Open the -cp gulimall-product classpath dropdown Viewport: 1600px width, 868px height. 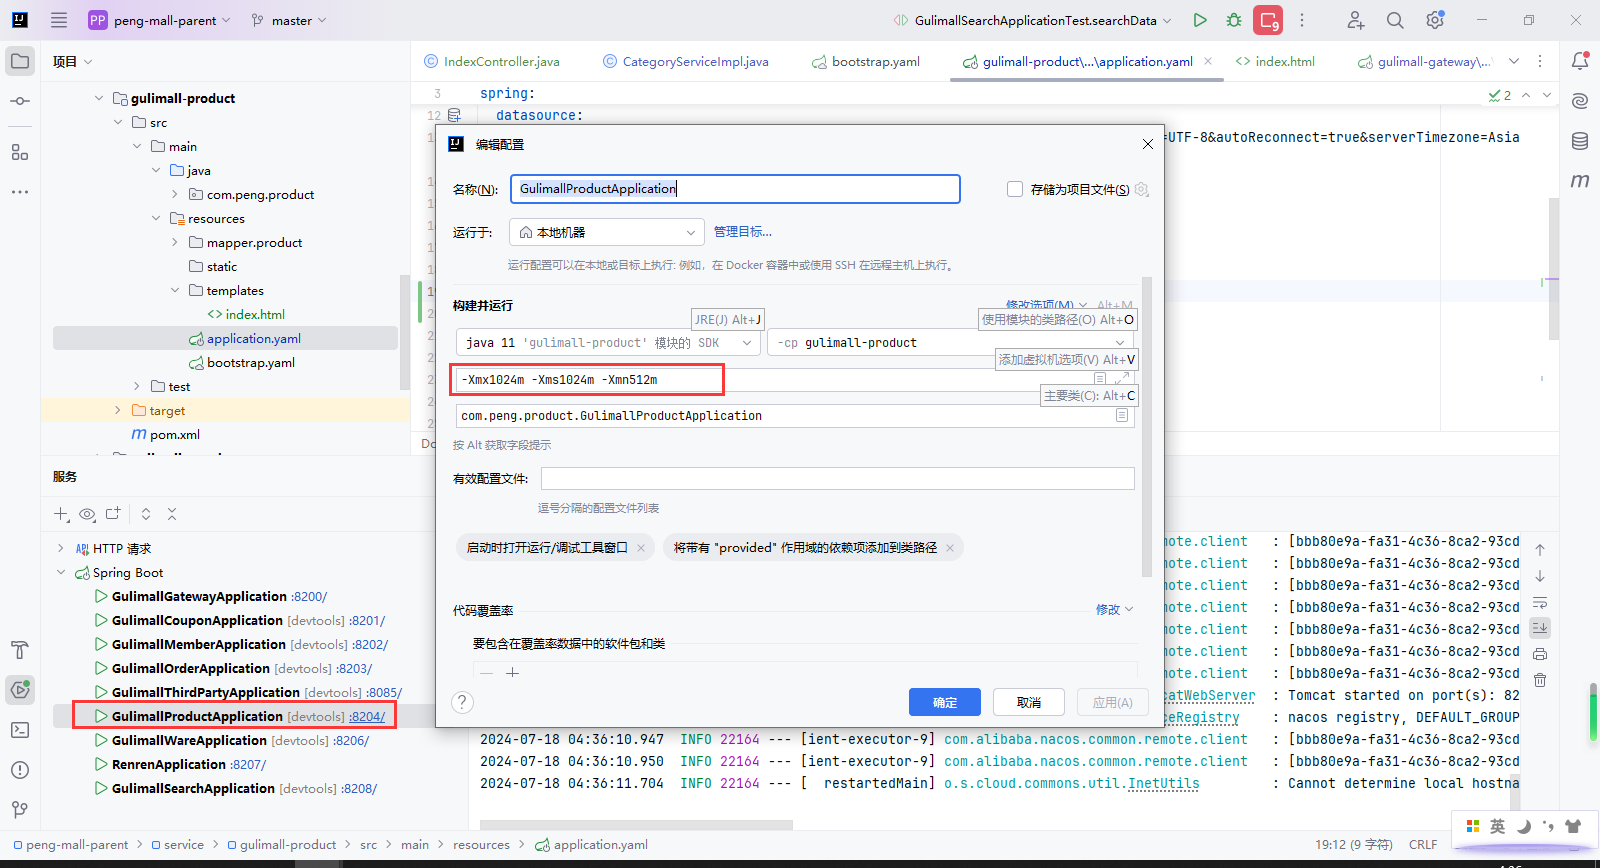(x=951, y=343)
